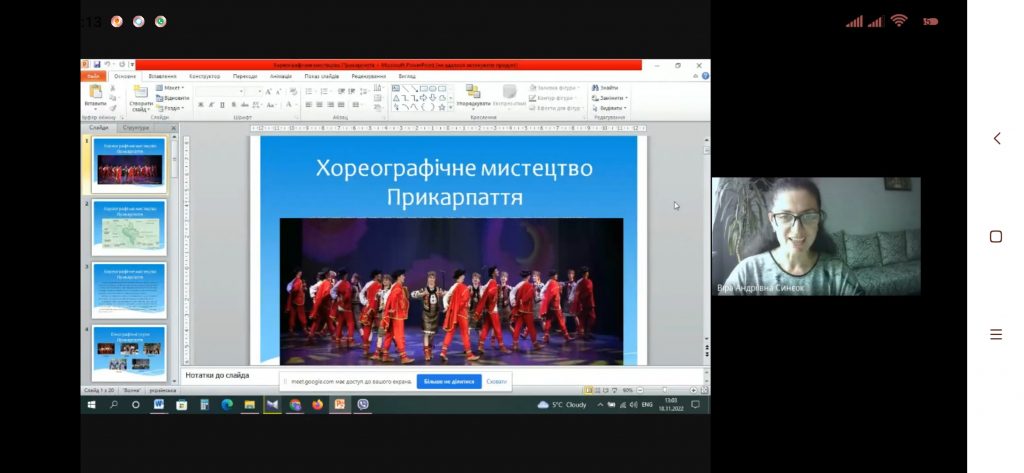1024x473 pixels.
Task: Toggle italic formatting in the ribbon
Action: pyautogui.click(x=211, y=105)
